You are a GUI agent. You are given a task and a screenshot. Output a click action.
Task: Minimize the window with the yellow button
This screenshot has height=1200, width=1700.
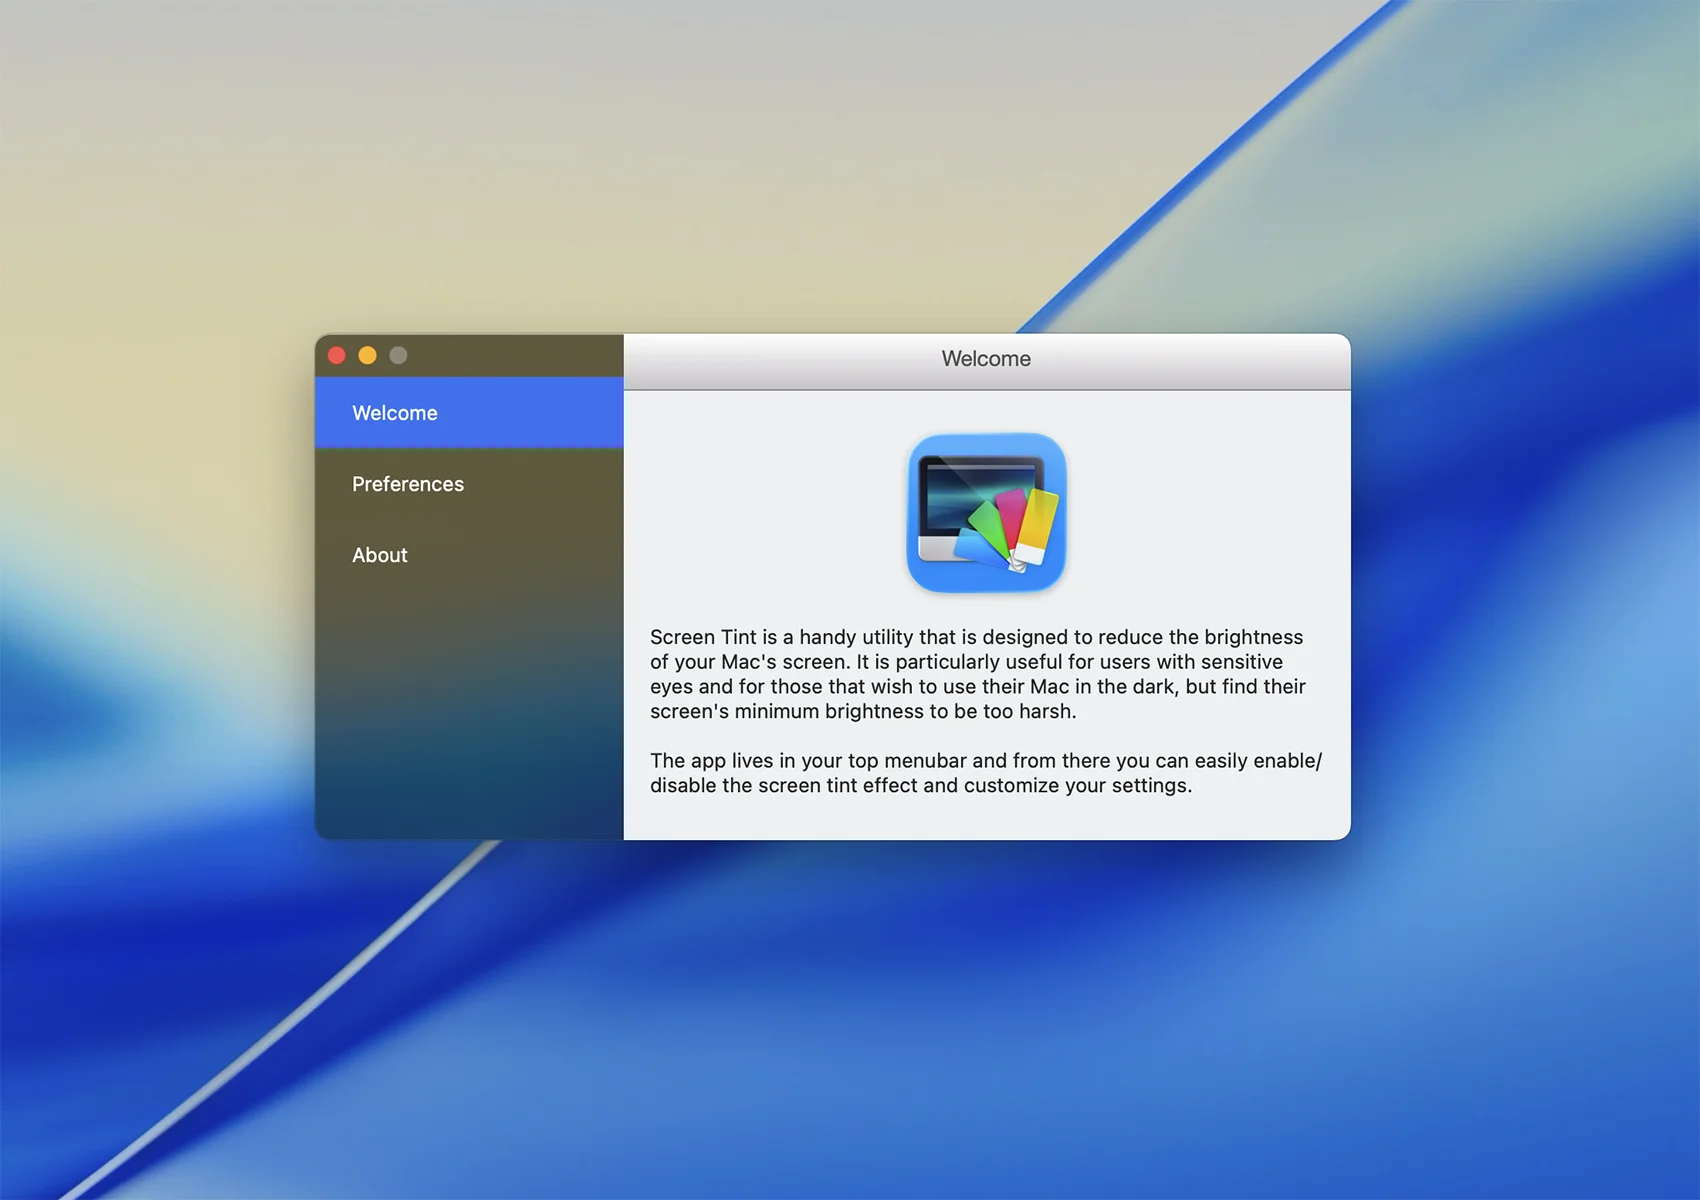tap(368, 356)
